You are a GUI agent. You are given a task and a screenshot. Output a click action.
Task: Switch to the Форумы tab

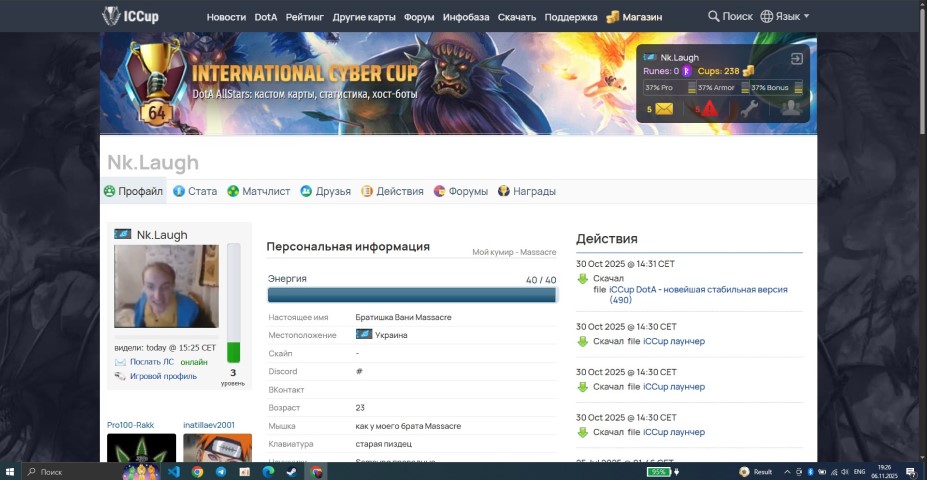coord(461,192)
